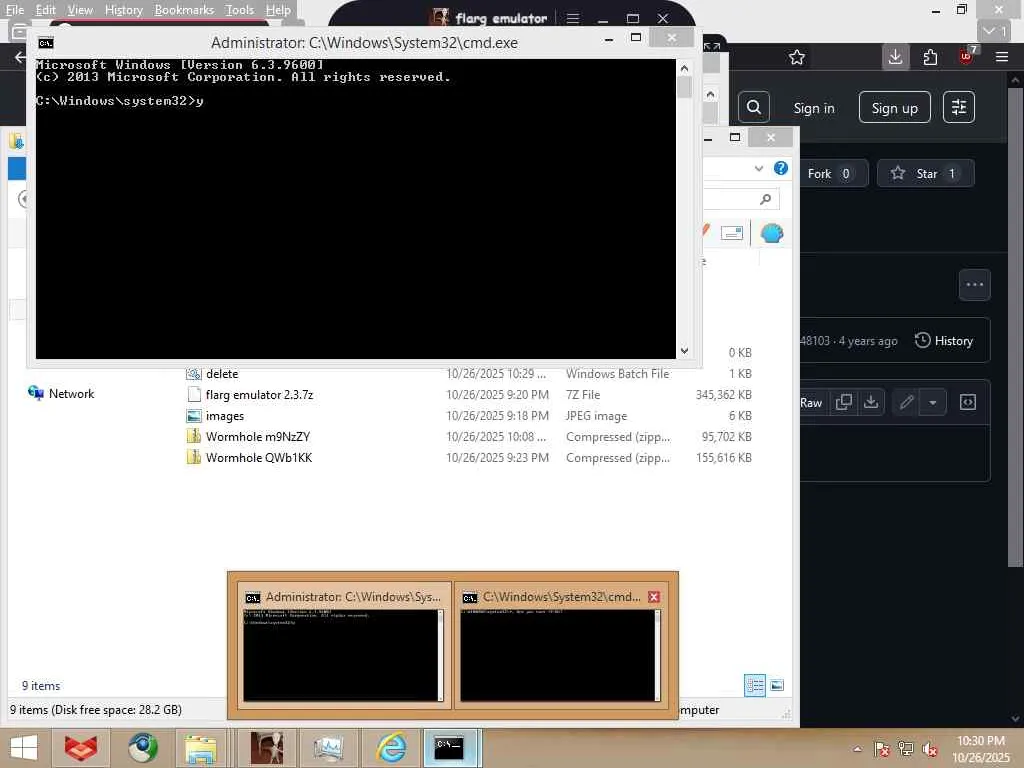The height and width of the screenshot is (768, 1024).
Task: Switch Explorer to large icons view
Action: [x=776, y=685]
